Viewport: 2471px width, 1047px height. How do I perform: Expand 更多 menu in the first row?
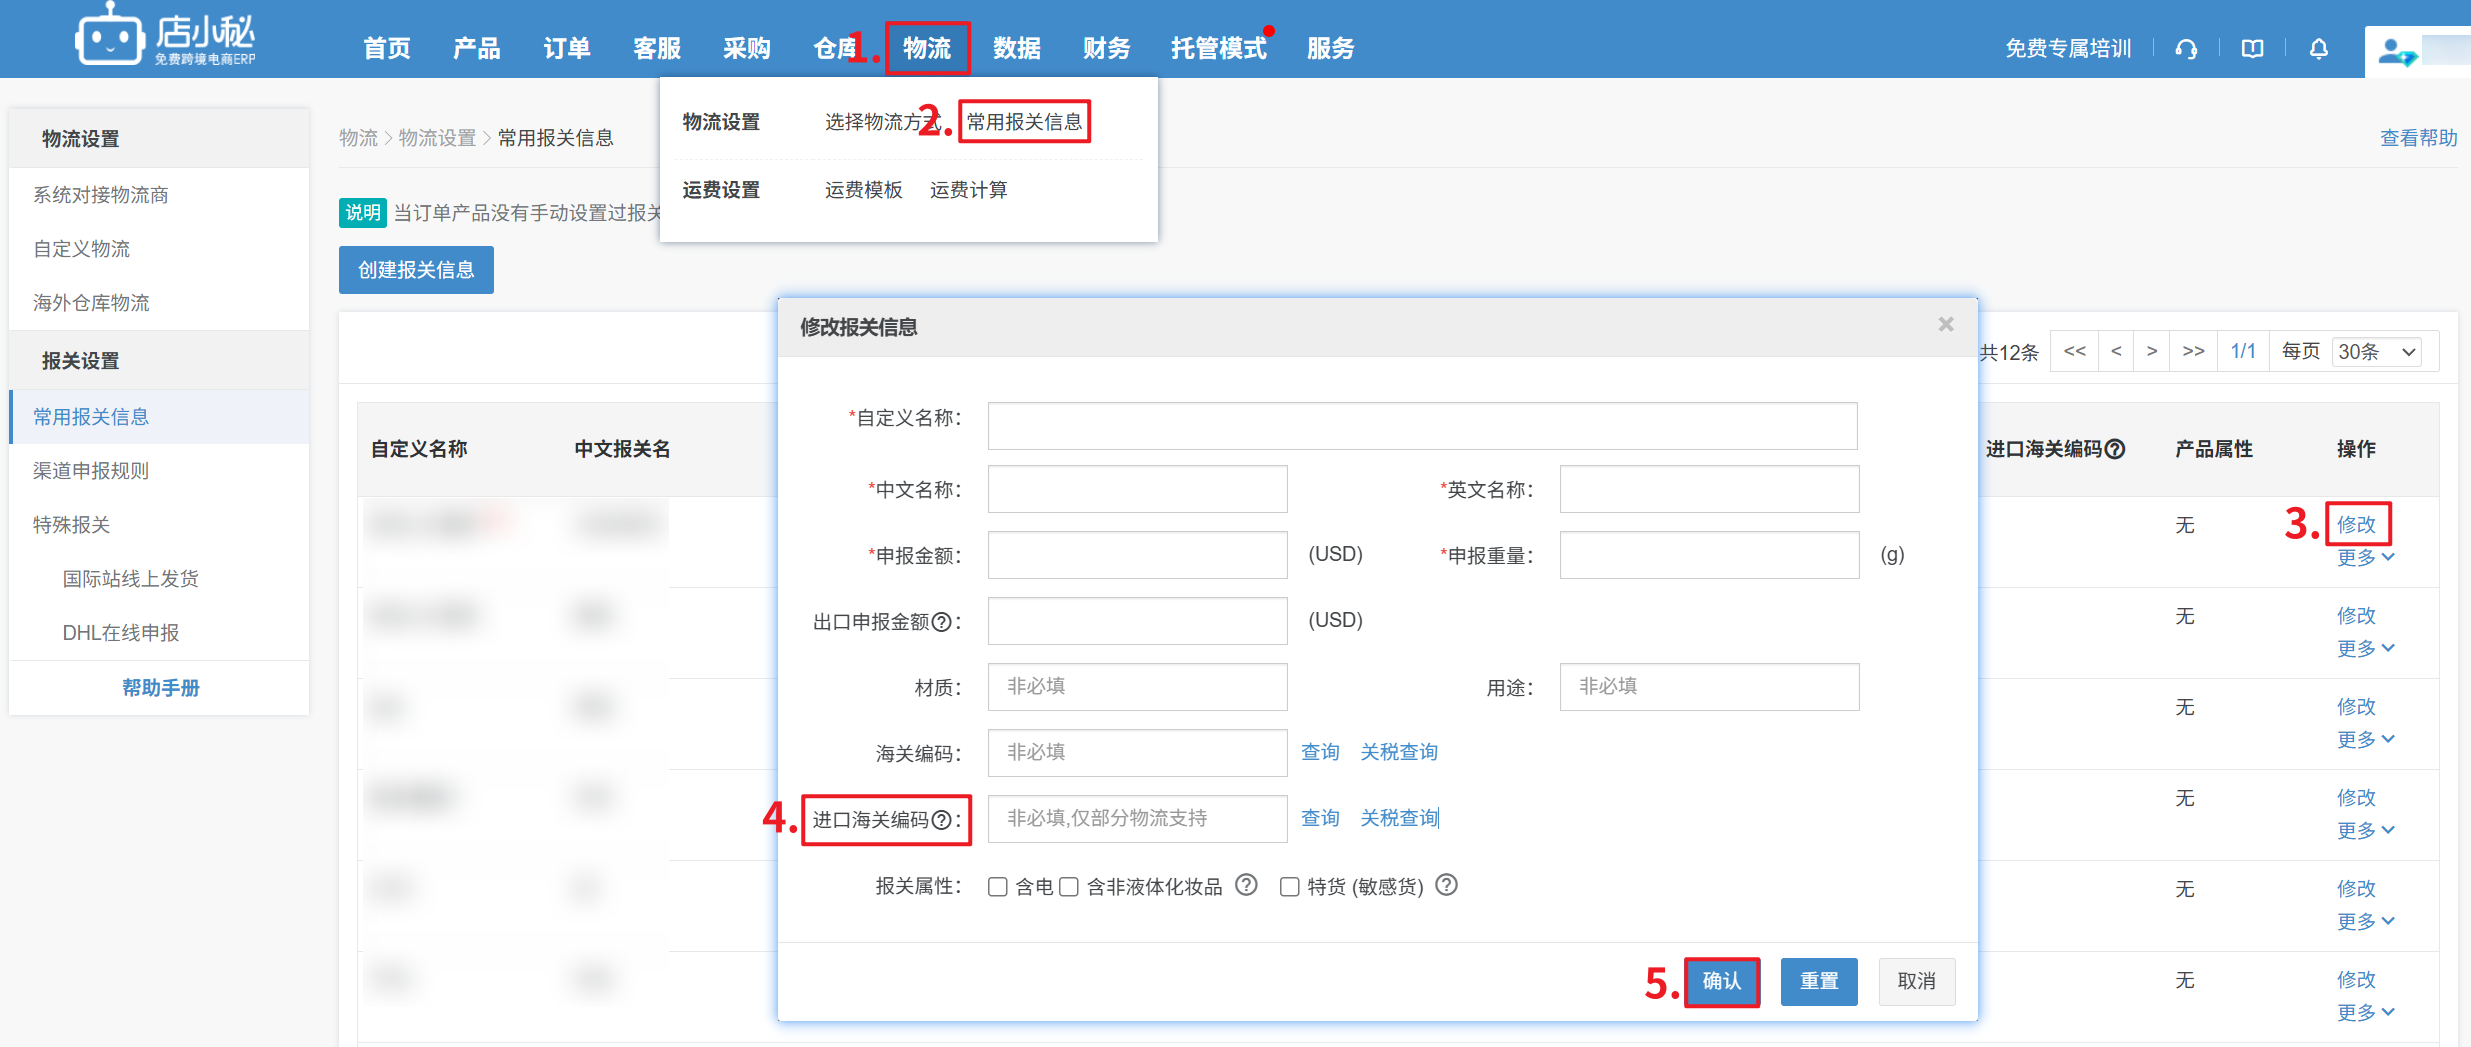[2365, 558]
